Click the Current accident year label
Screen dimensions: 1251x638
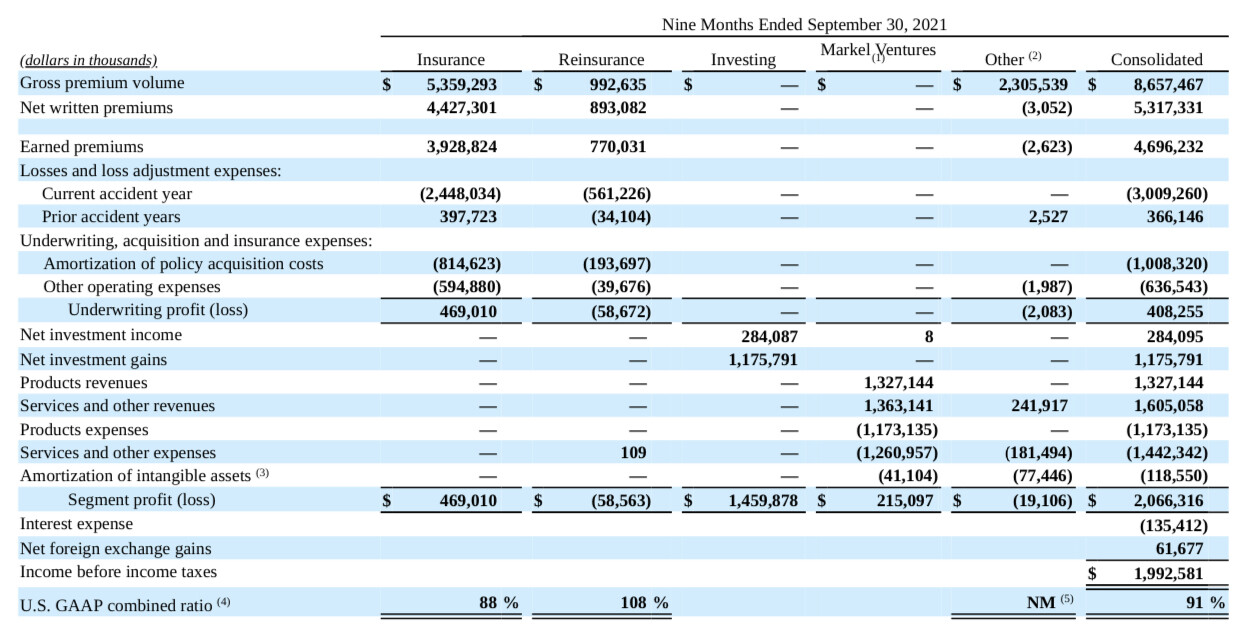coord(117,193)
